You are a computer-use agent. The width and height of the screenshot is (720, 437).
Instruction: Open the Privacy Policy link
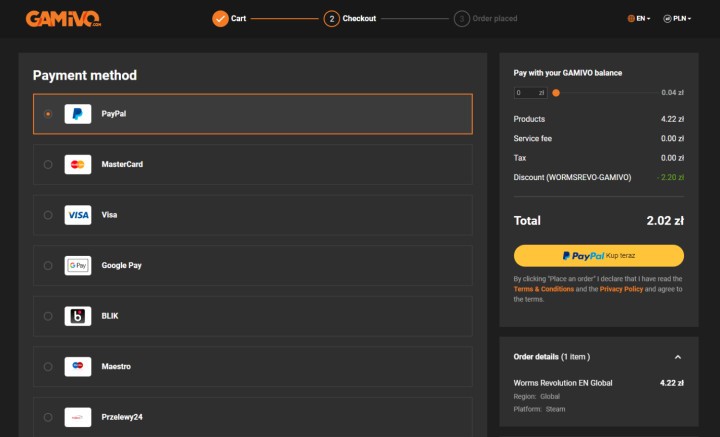(x=621, y=289)
